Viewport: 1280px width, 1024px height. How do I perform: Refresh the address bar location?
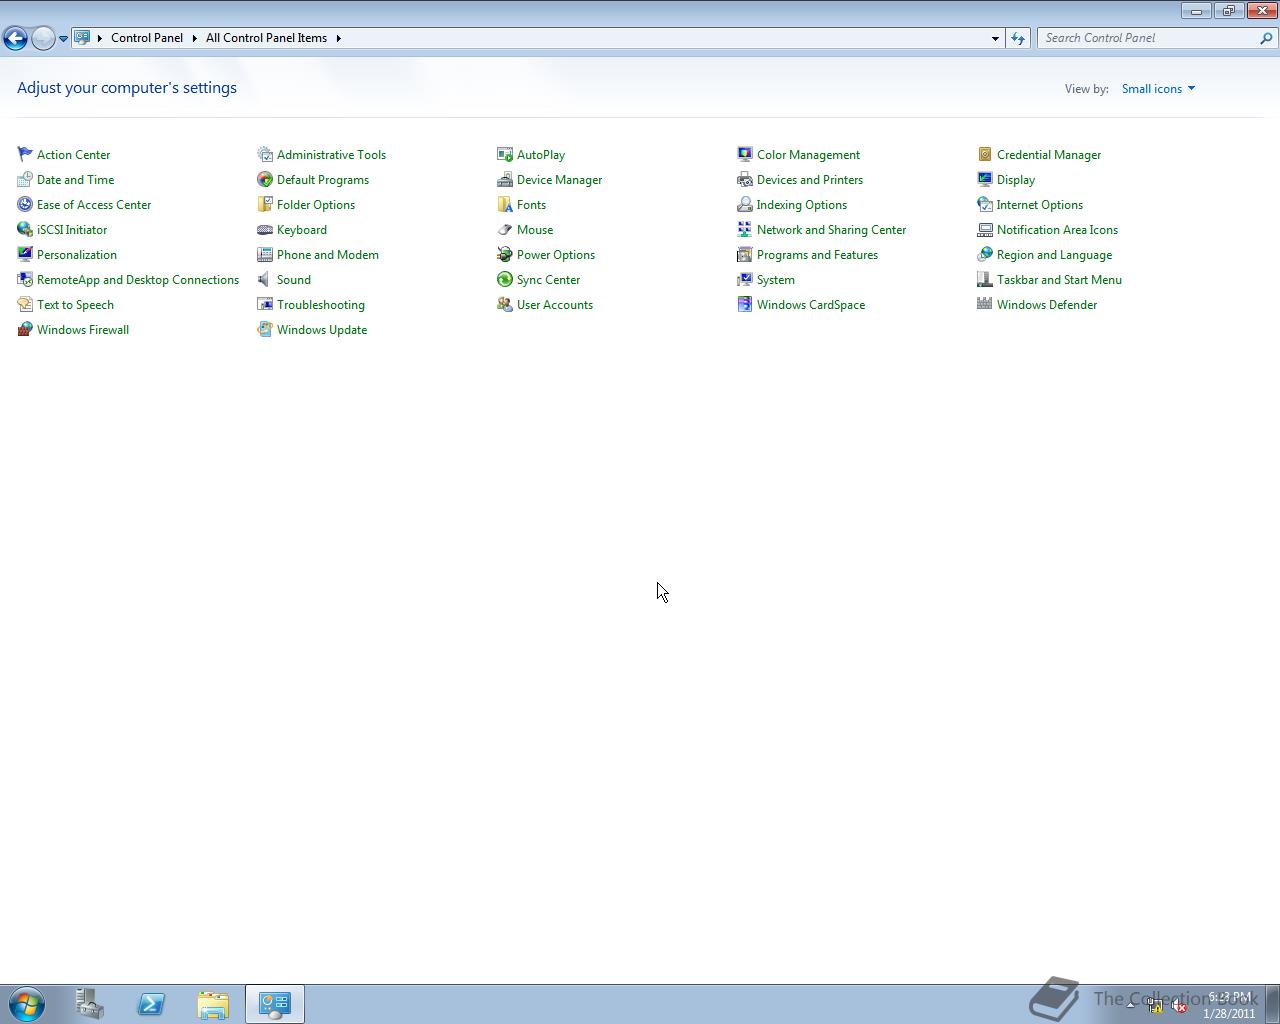(x=1018, y=38)
